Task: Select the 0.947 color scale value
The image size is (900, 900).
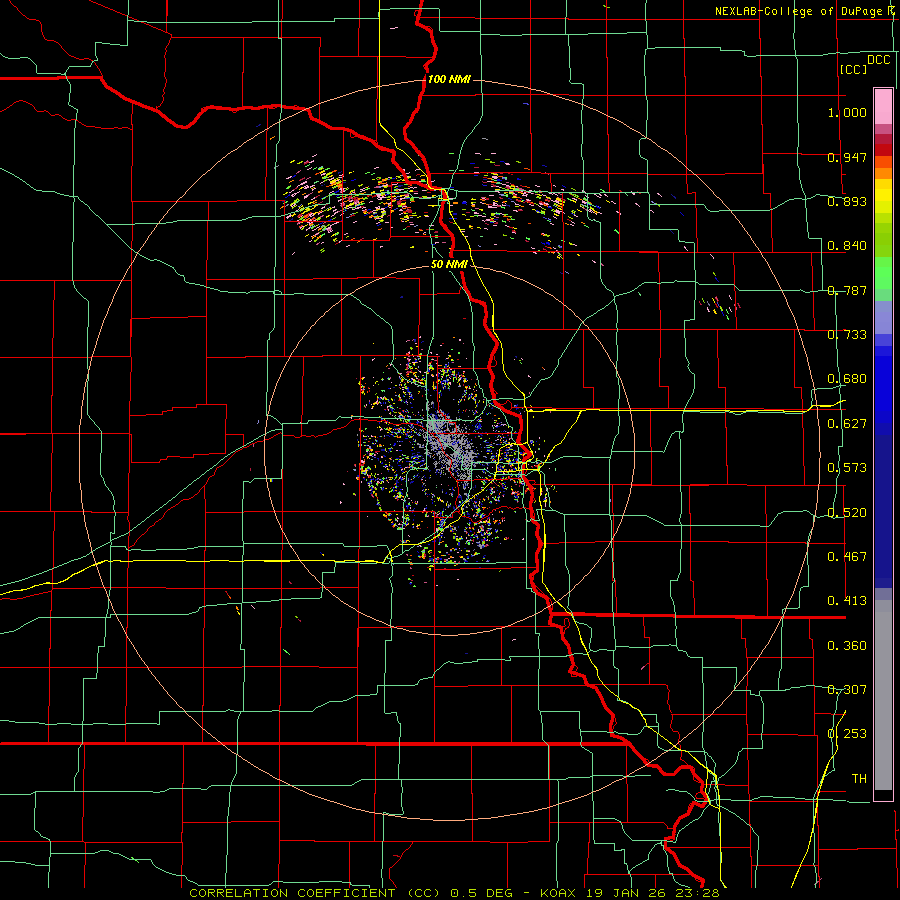Action: (847, 157)
